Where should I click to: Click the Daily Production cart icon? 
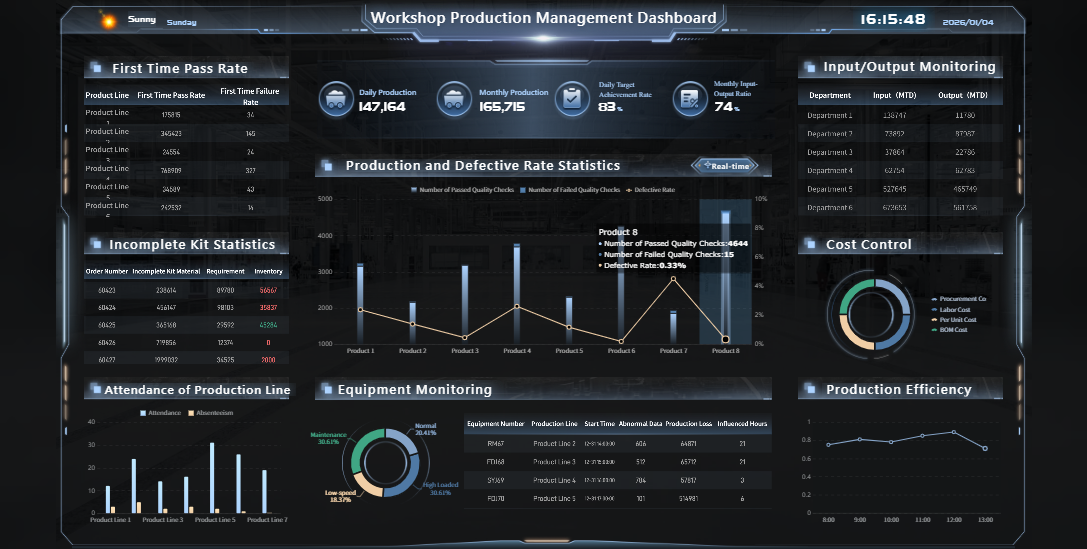click(x=336, y=99)
